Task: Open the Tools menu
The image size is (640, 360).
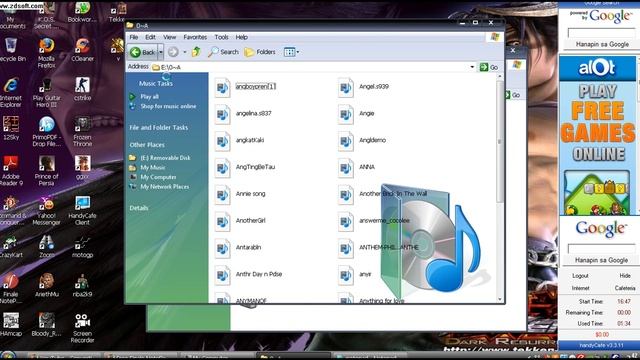Action: click(x=221, y=37)
